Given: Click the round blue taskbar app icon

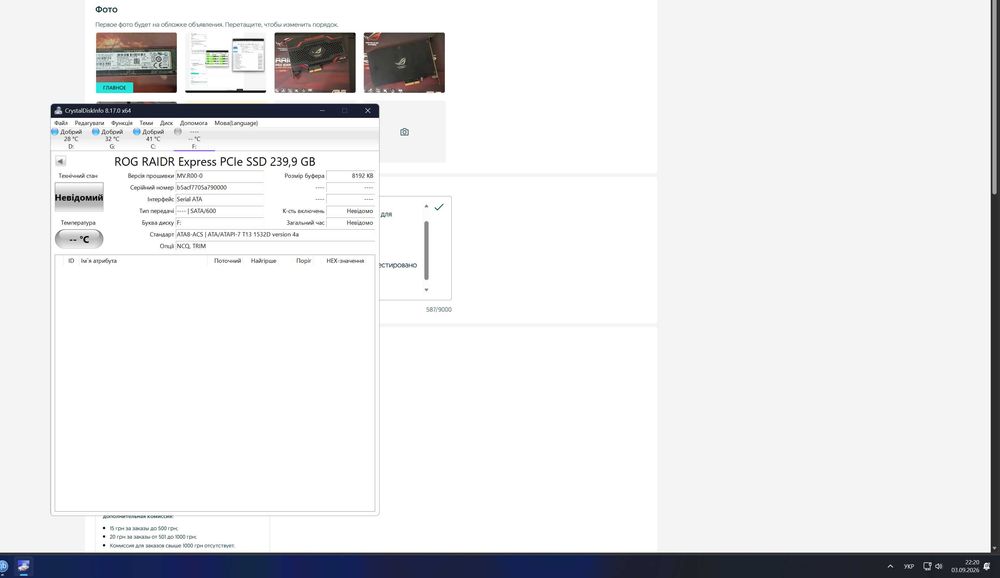Looking at the screenshot, I should tap(3, 566).
